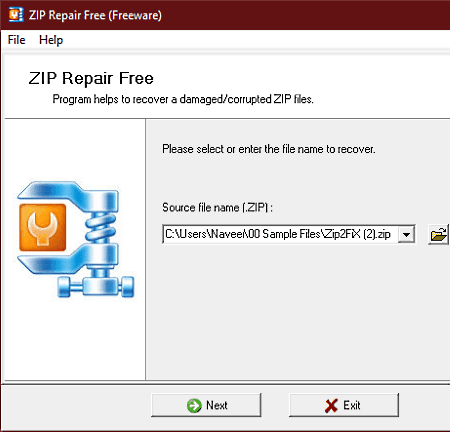Click the red X icon on Exit
The image size is (450, 432).
[x=331, y=406]
